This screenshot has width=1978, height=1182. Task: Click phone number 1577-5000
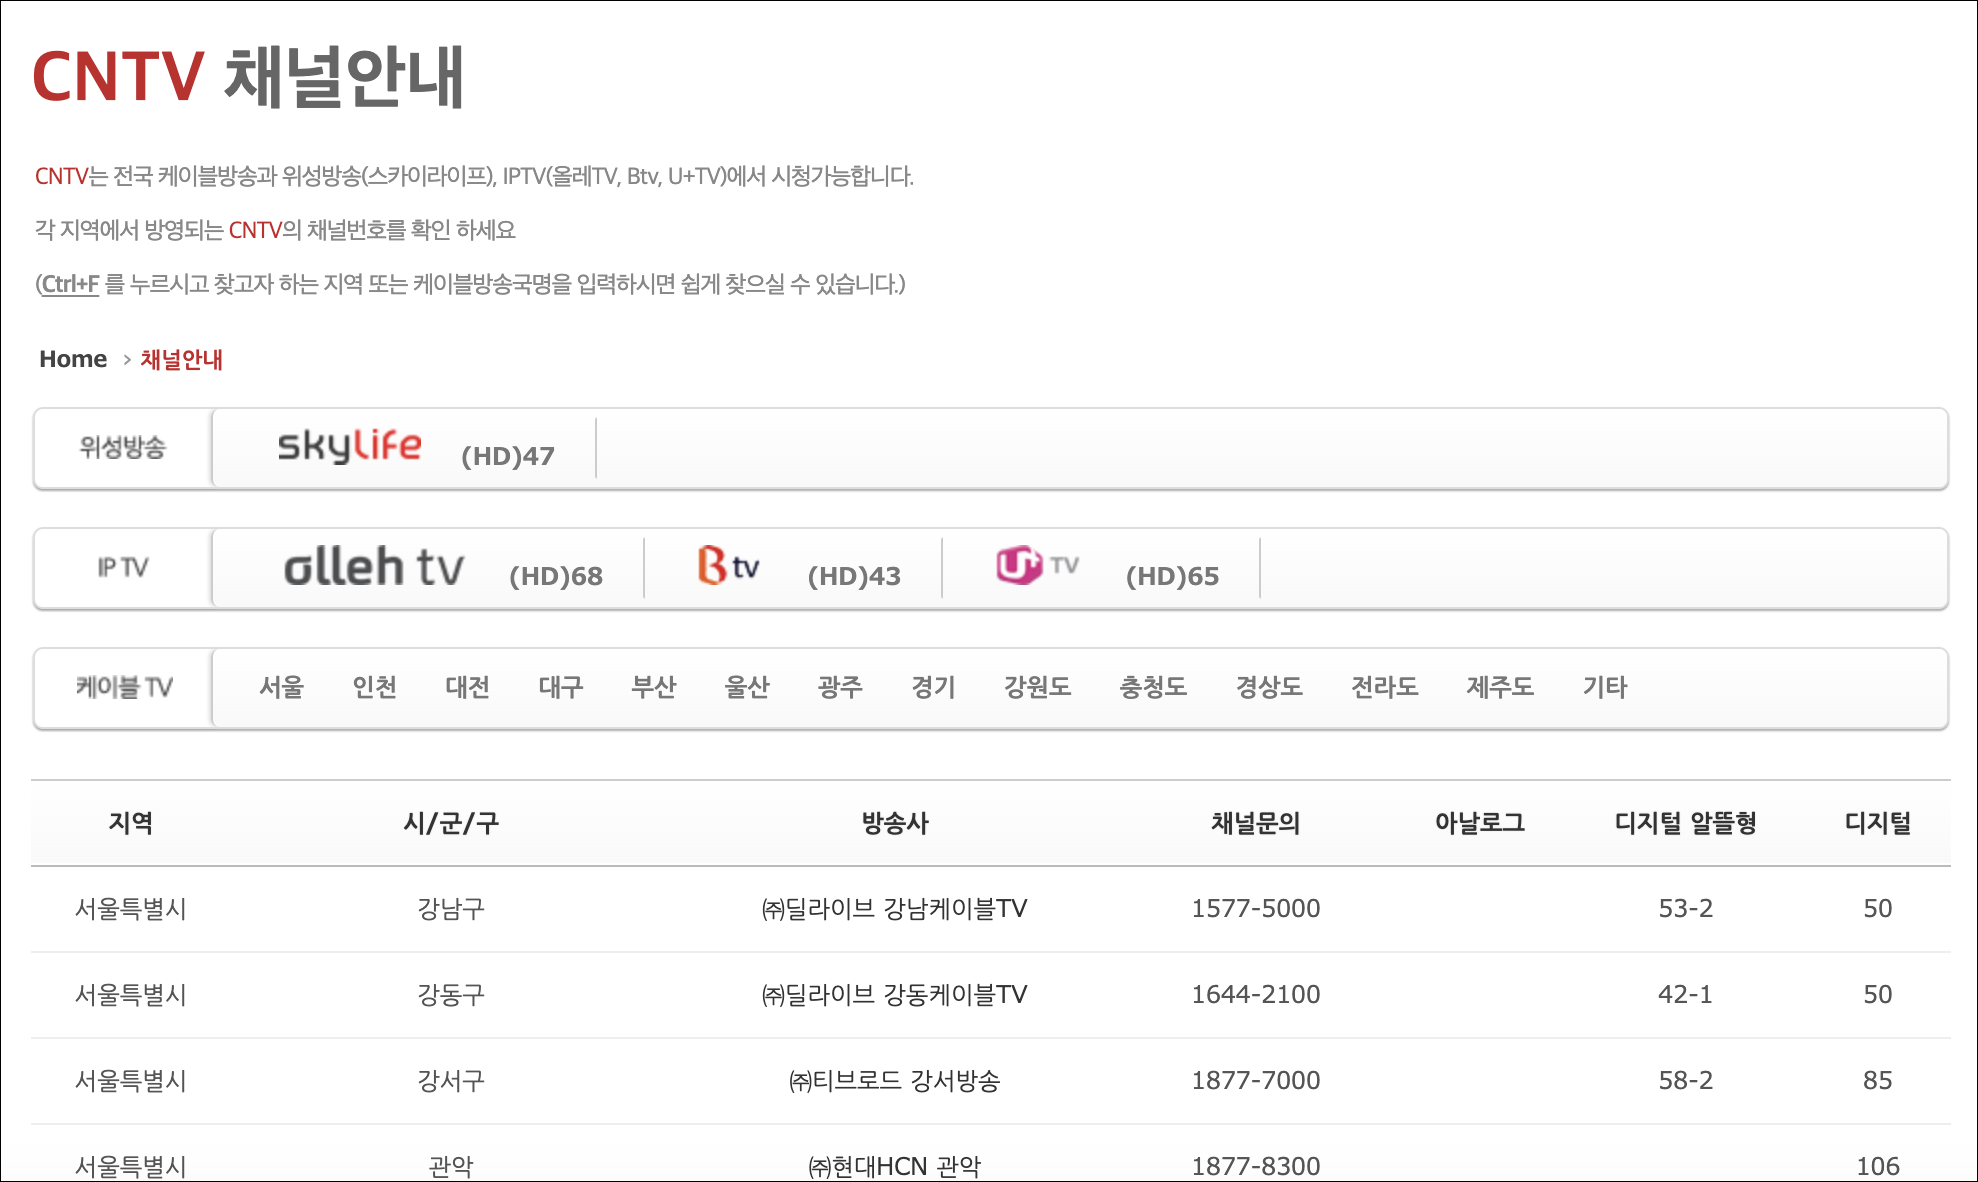1256,909
